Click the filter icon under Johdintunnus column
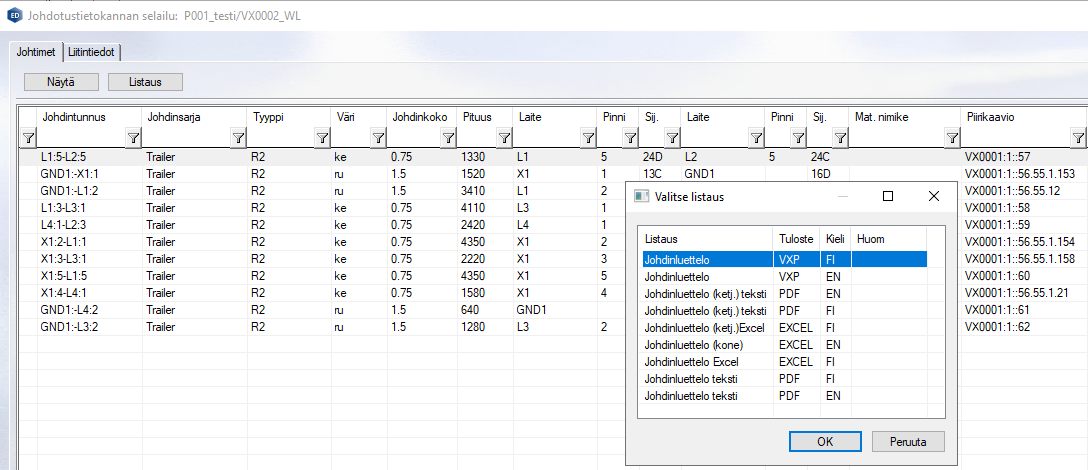Image resolution: width=1088 pixels, height=470 pixels. coord(133,138)
